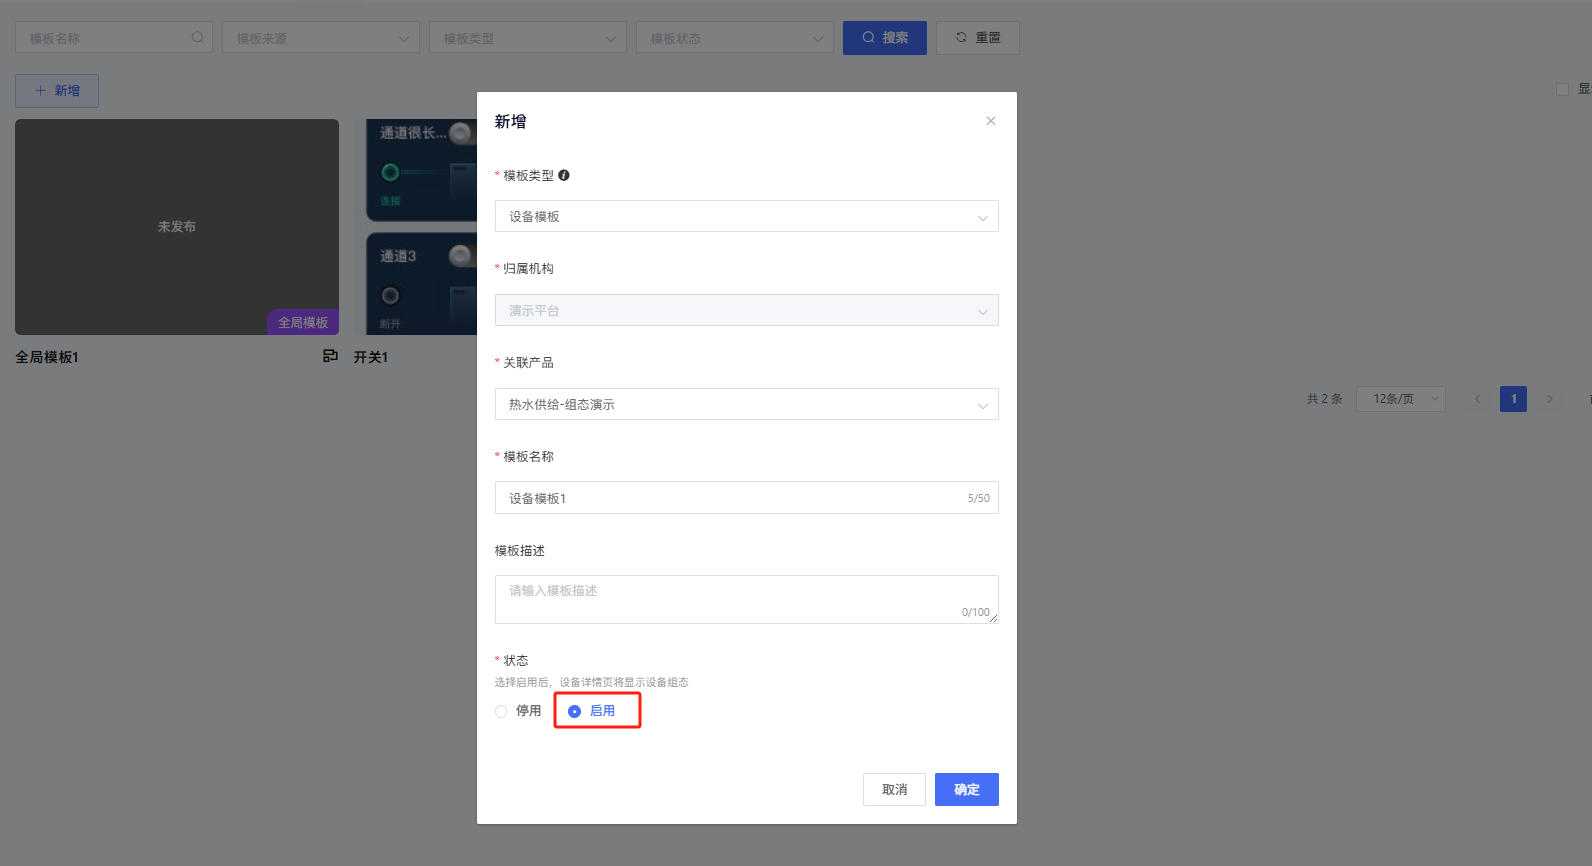
Task: Open the 12条/页 page size selector
Action: pyautogui.click(x=1400, y=399)
